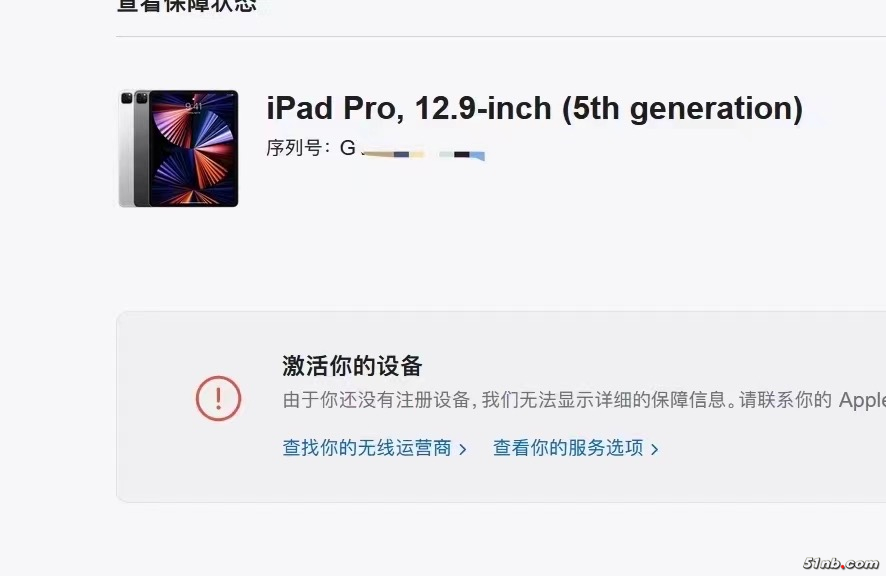886x576 pixels.
Task: Click the 激活你的设备 heading
Action: pyautogui.click(x=352, y=366)
